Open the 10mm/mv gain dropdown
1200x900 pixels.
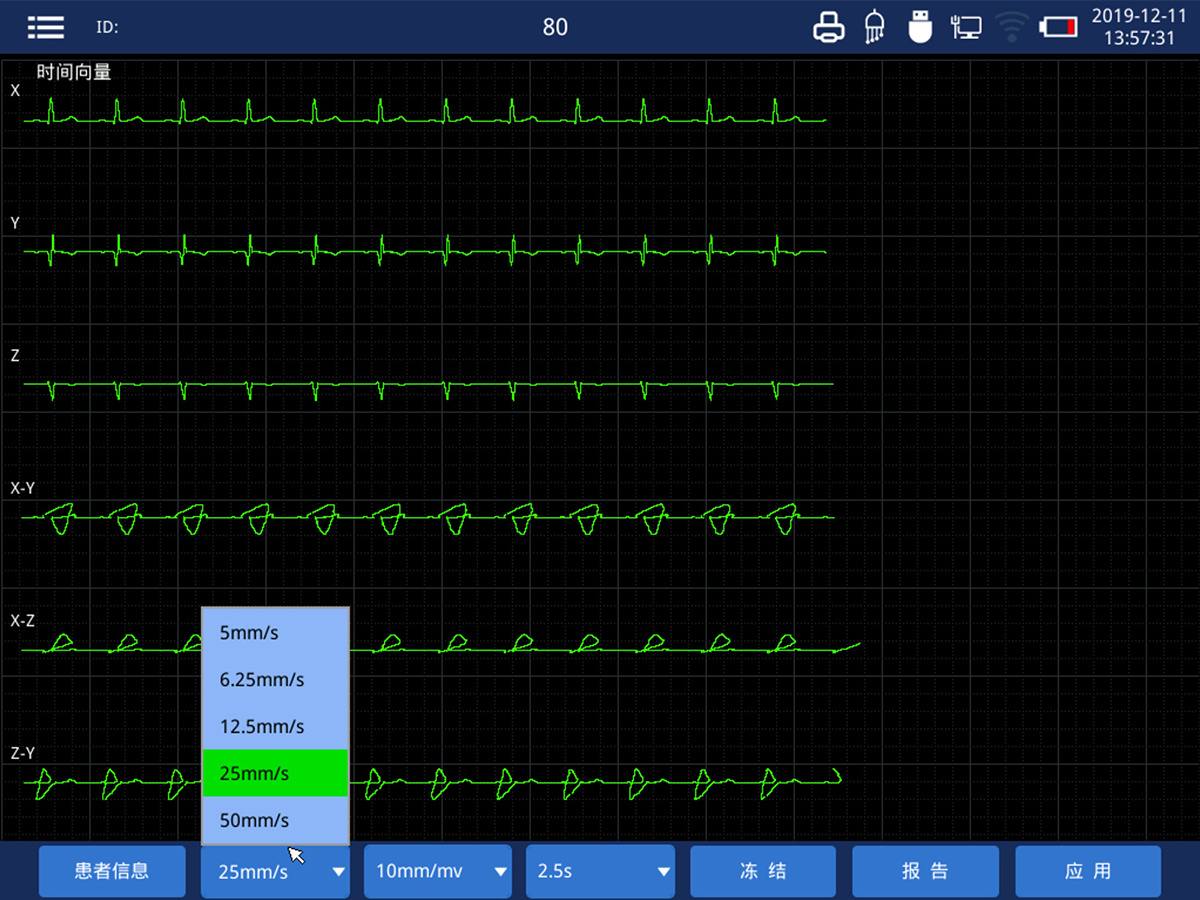click(x=438, y=871)
